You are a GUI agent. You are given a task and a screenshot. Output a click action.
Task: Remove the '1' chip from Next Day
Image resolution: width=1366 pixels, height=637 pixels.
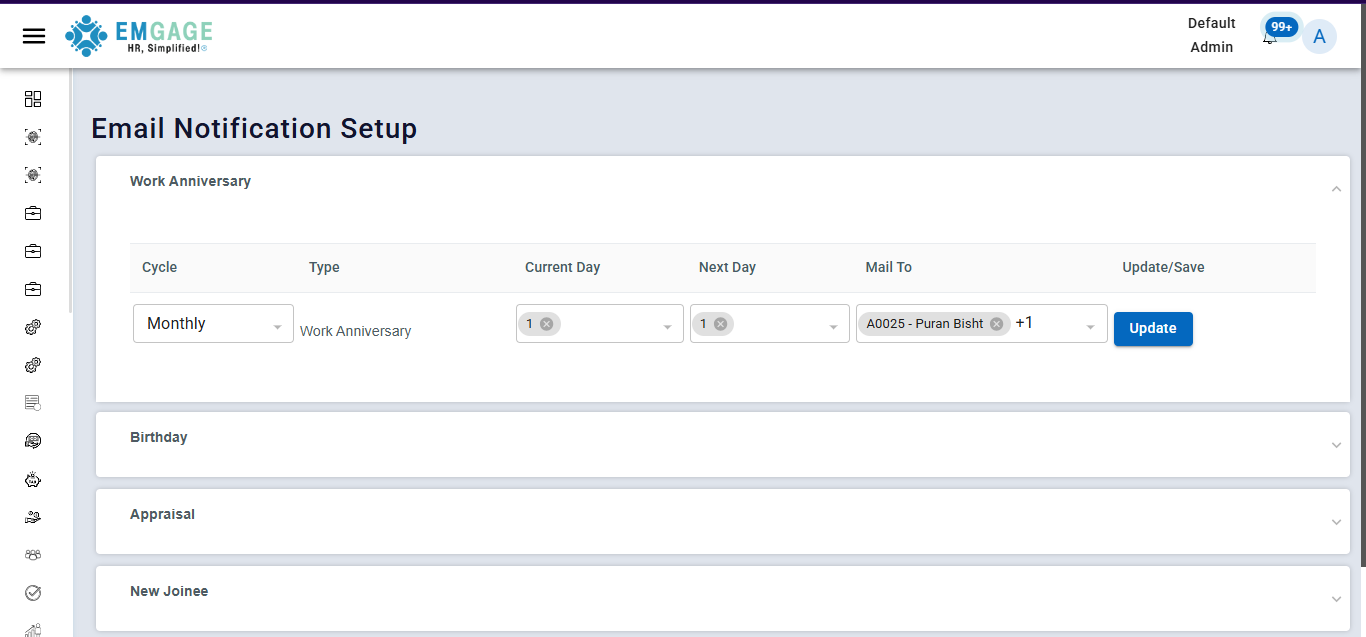tap(720, 324)
